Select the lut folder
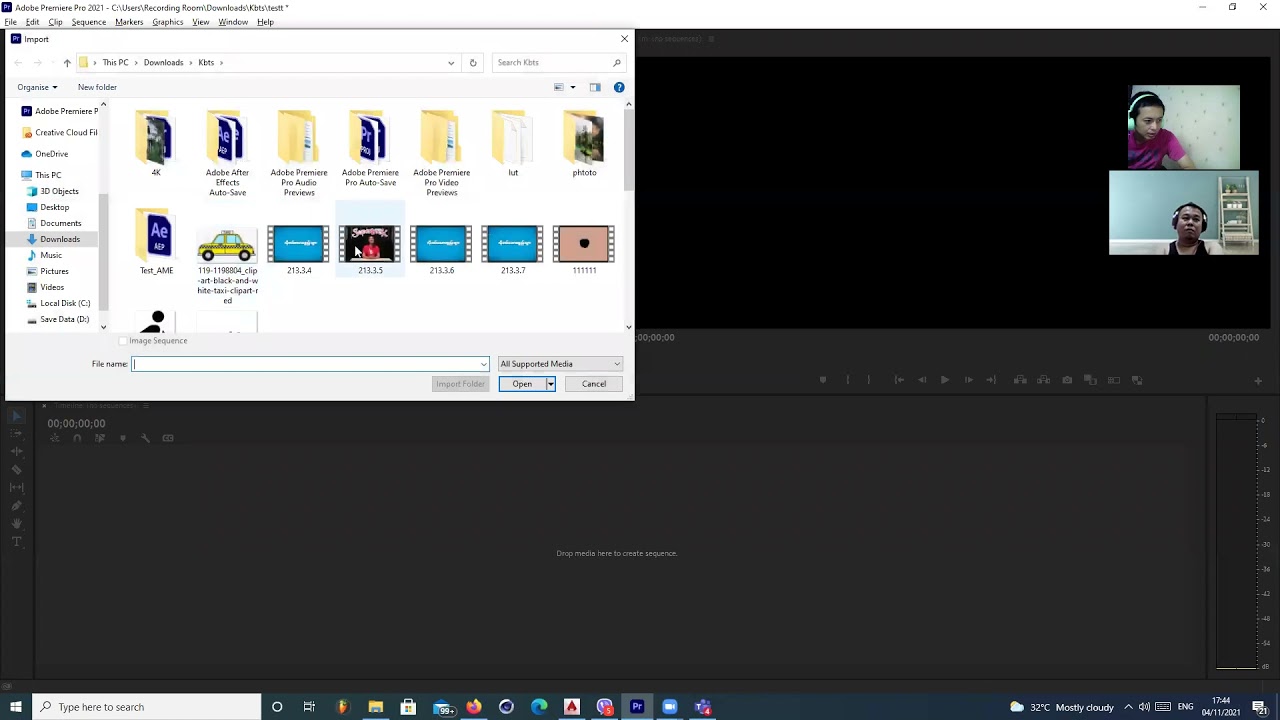1280x720 pixels. (513, 145)
